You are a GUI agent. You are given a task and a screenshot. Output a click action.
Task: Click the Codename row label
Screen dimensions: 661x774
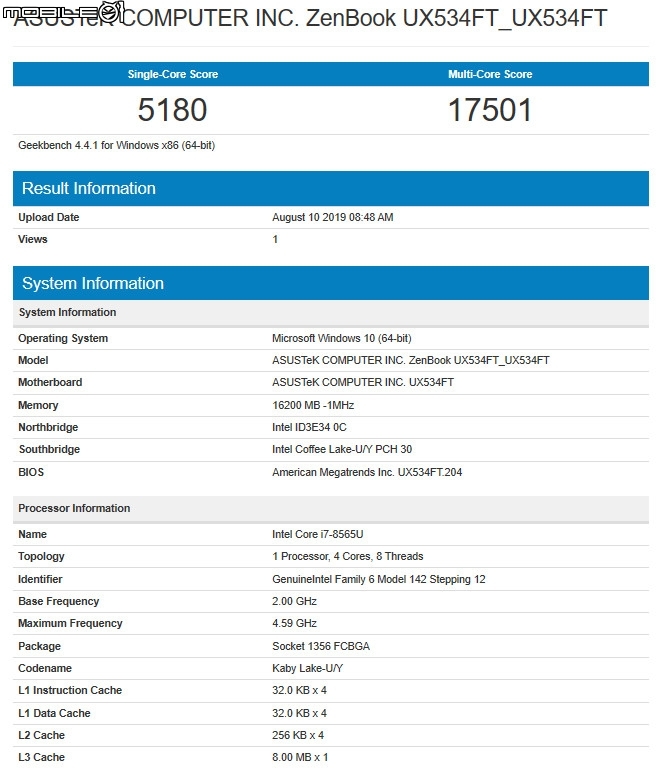point(45,668)
